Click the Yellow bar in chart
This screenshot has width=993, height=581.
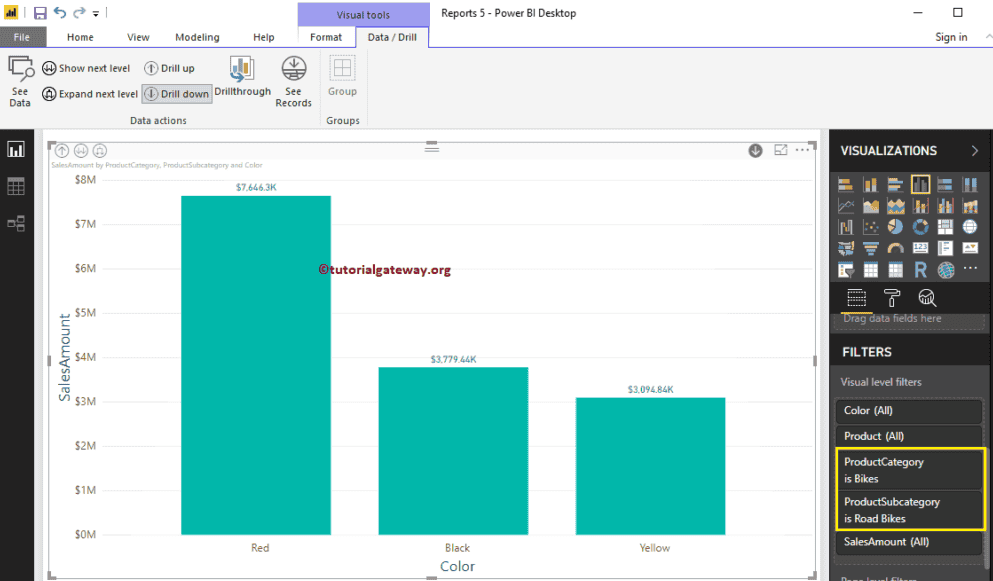650,466
